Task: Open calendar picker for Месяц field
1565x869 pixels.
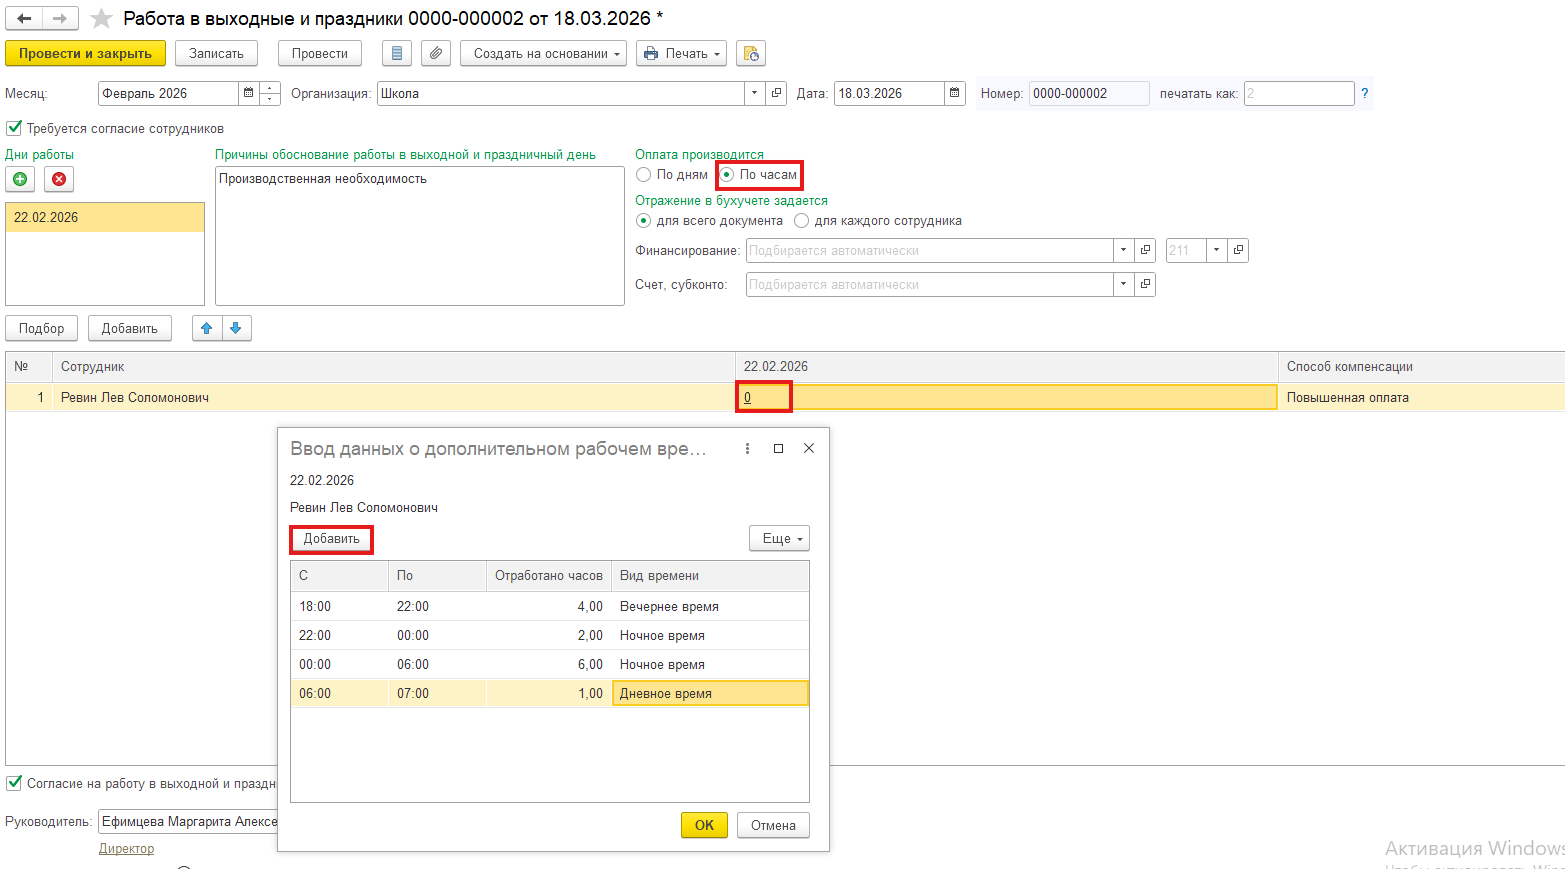Action: (249, 93)
